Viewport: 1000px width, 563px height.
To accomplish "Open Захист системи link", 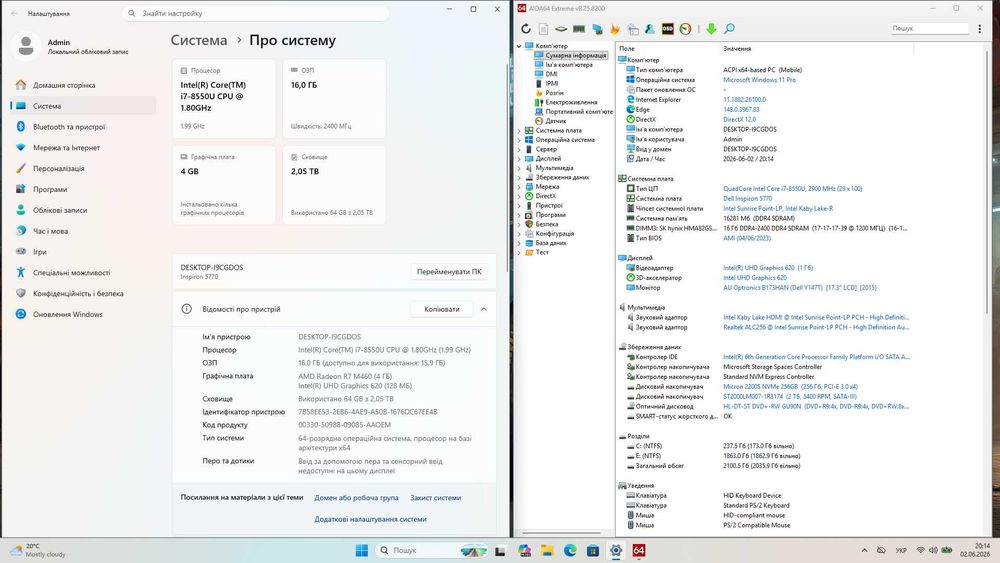I will [436, 498].
